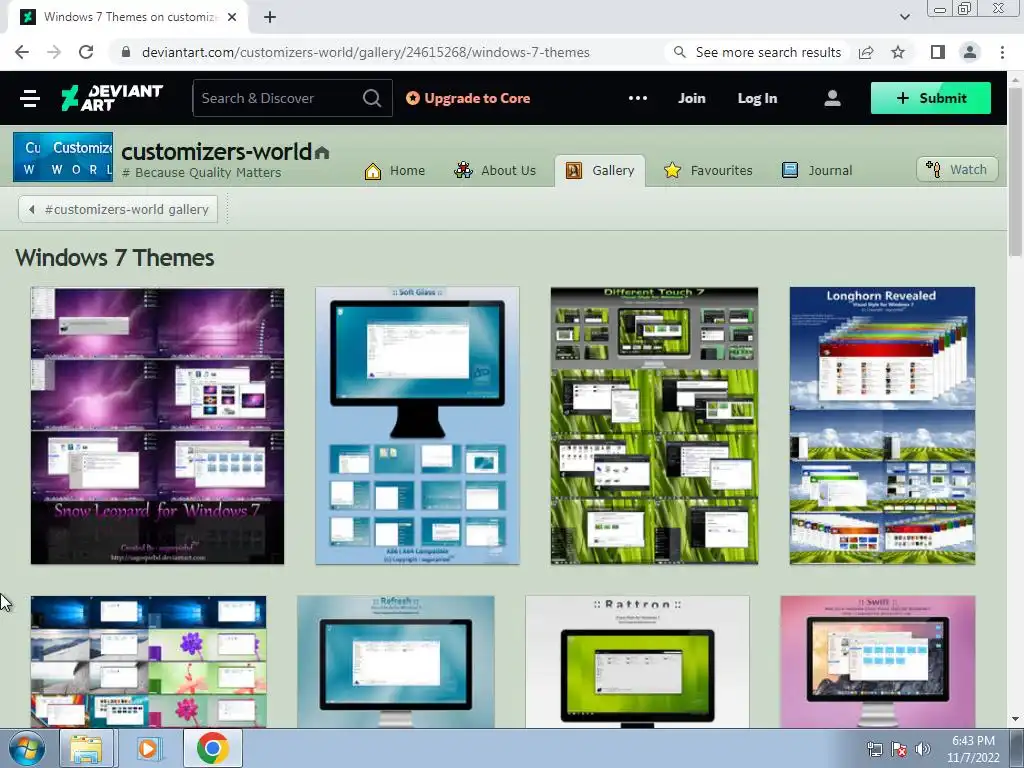
Task: Open Chrome three-dot menu
Action: pos(1002,52)
